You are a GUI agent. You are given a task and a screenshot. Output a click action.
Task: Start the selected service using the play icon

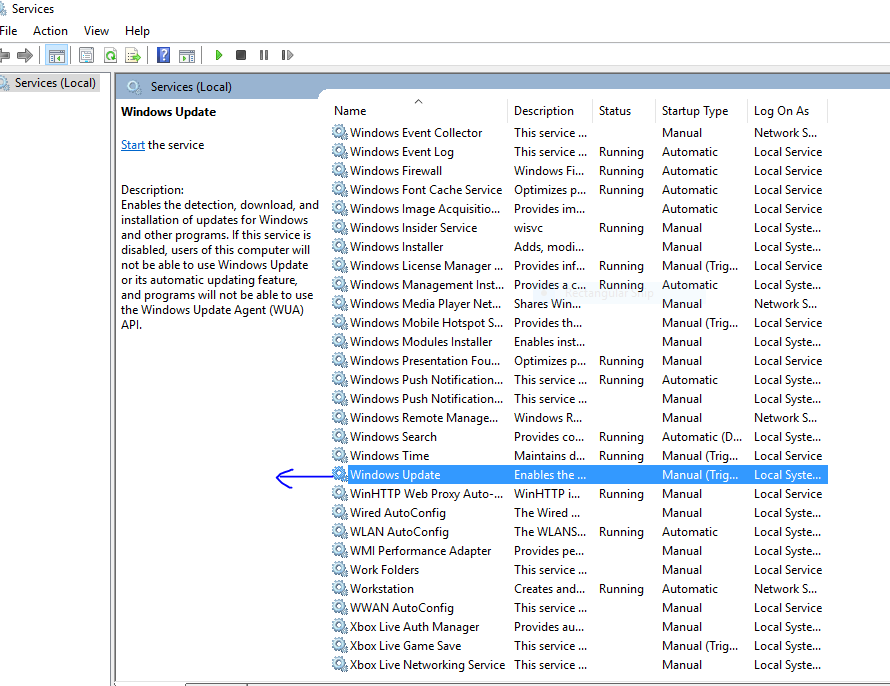point(218,55)
